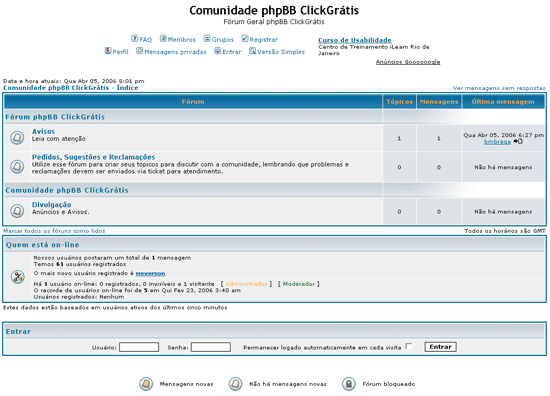
Task: Click the Avisos forum status icon
Action: pyautogui.click(x=17, y=137)
